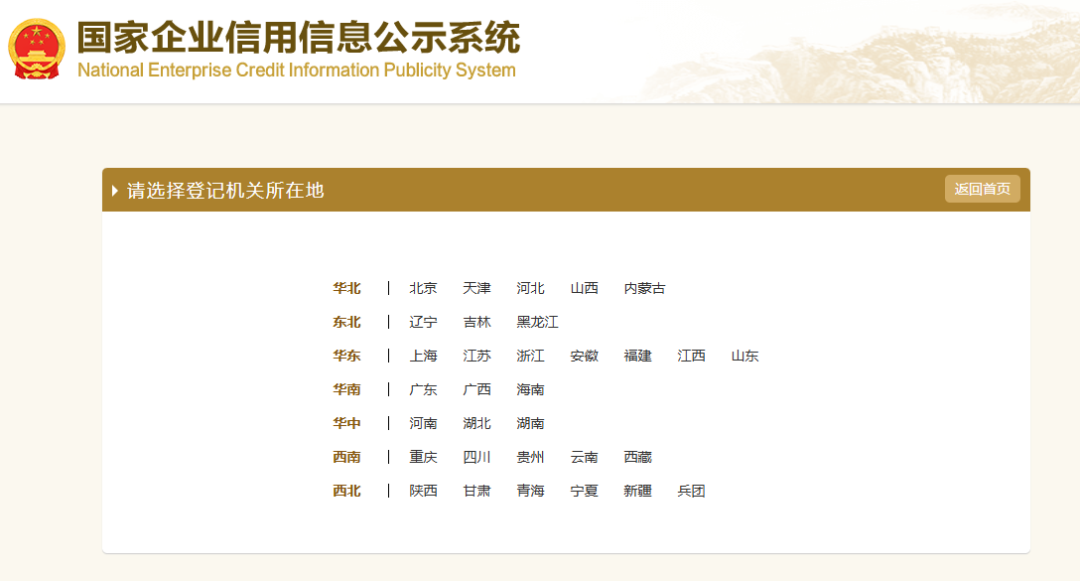Image resolution: width=1080 pixels, height=581 pixels.
Task: Open 黑龙江 province link
Action: click(537, 322)
